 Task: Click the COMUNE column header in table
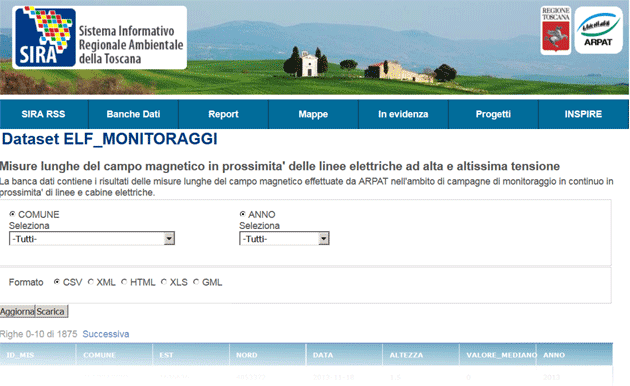pos(114,355)
